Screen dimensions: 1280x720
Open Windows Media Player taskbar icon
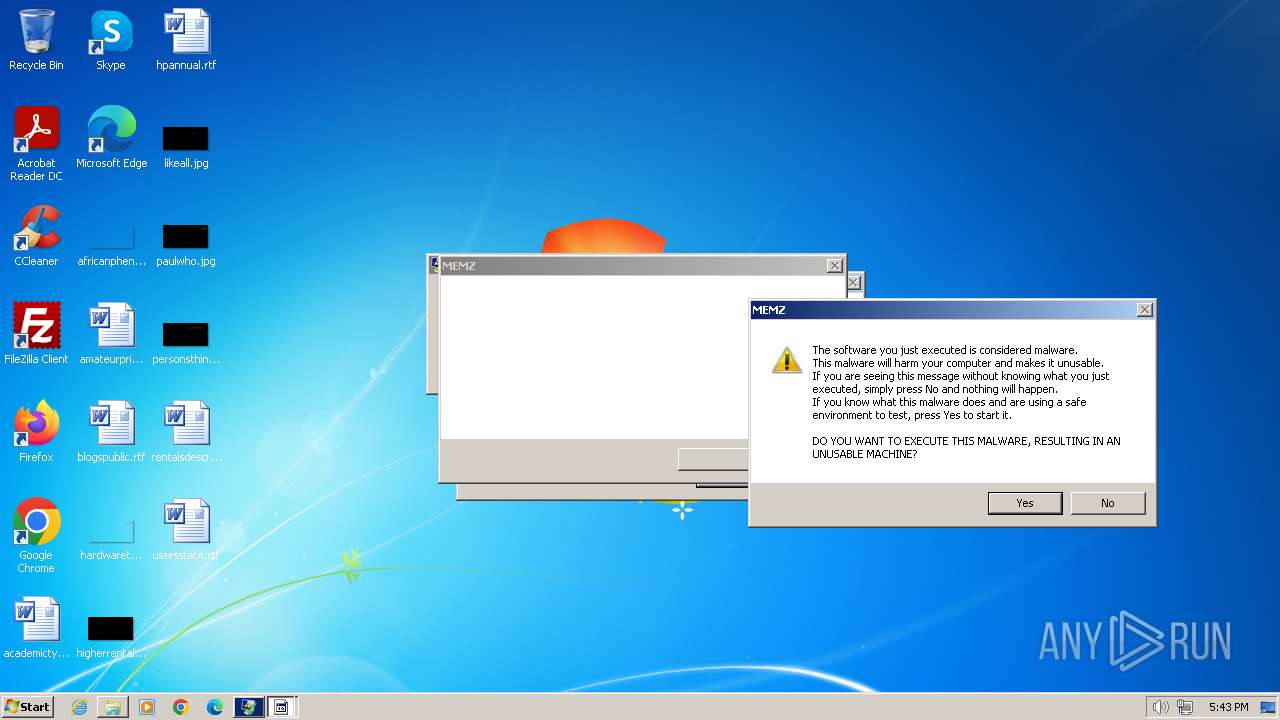pos(147,707)
